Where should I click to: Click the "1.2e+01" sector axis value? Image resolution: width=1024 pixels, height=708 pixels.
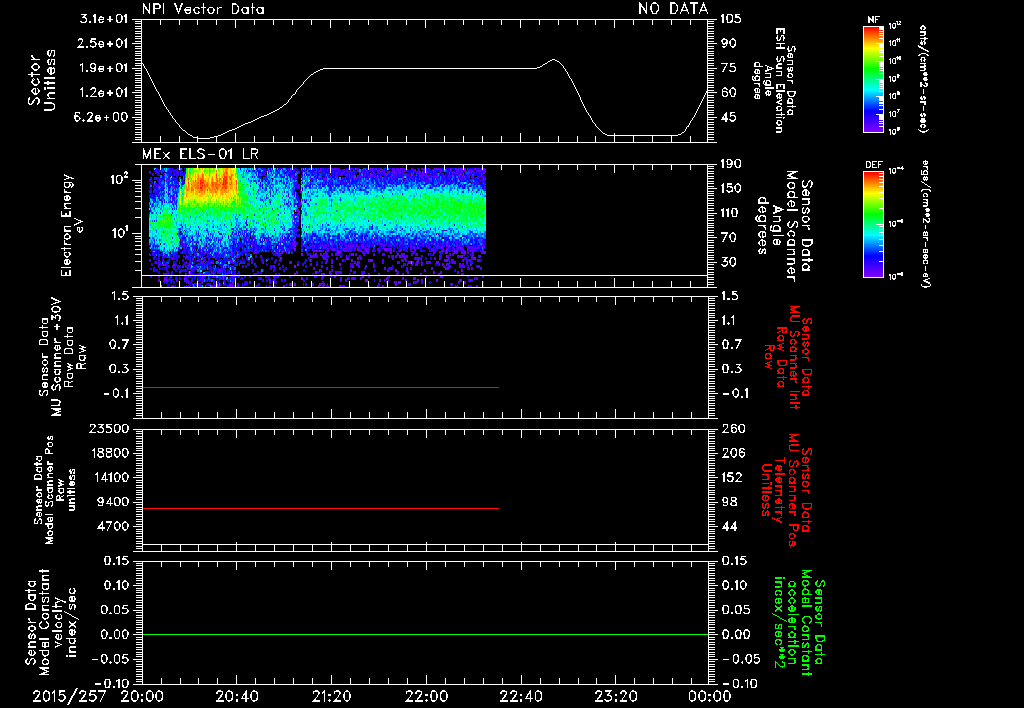(x=104, y=93)
